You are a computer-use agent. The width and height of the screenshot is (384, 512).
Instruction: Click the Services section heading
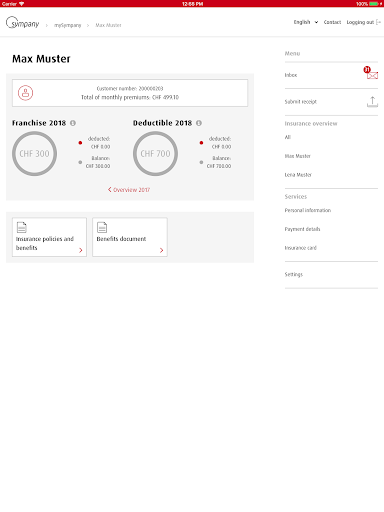296,197
